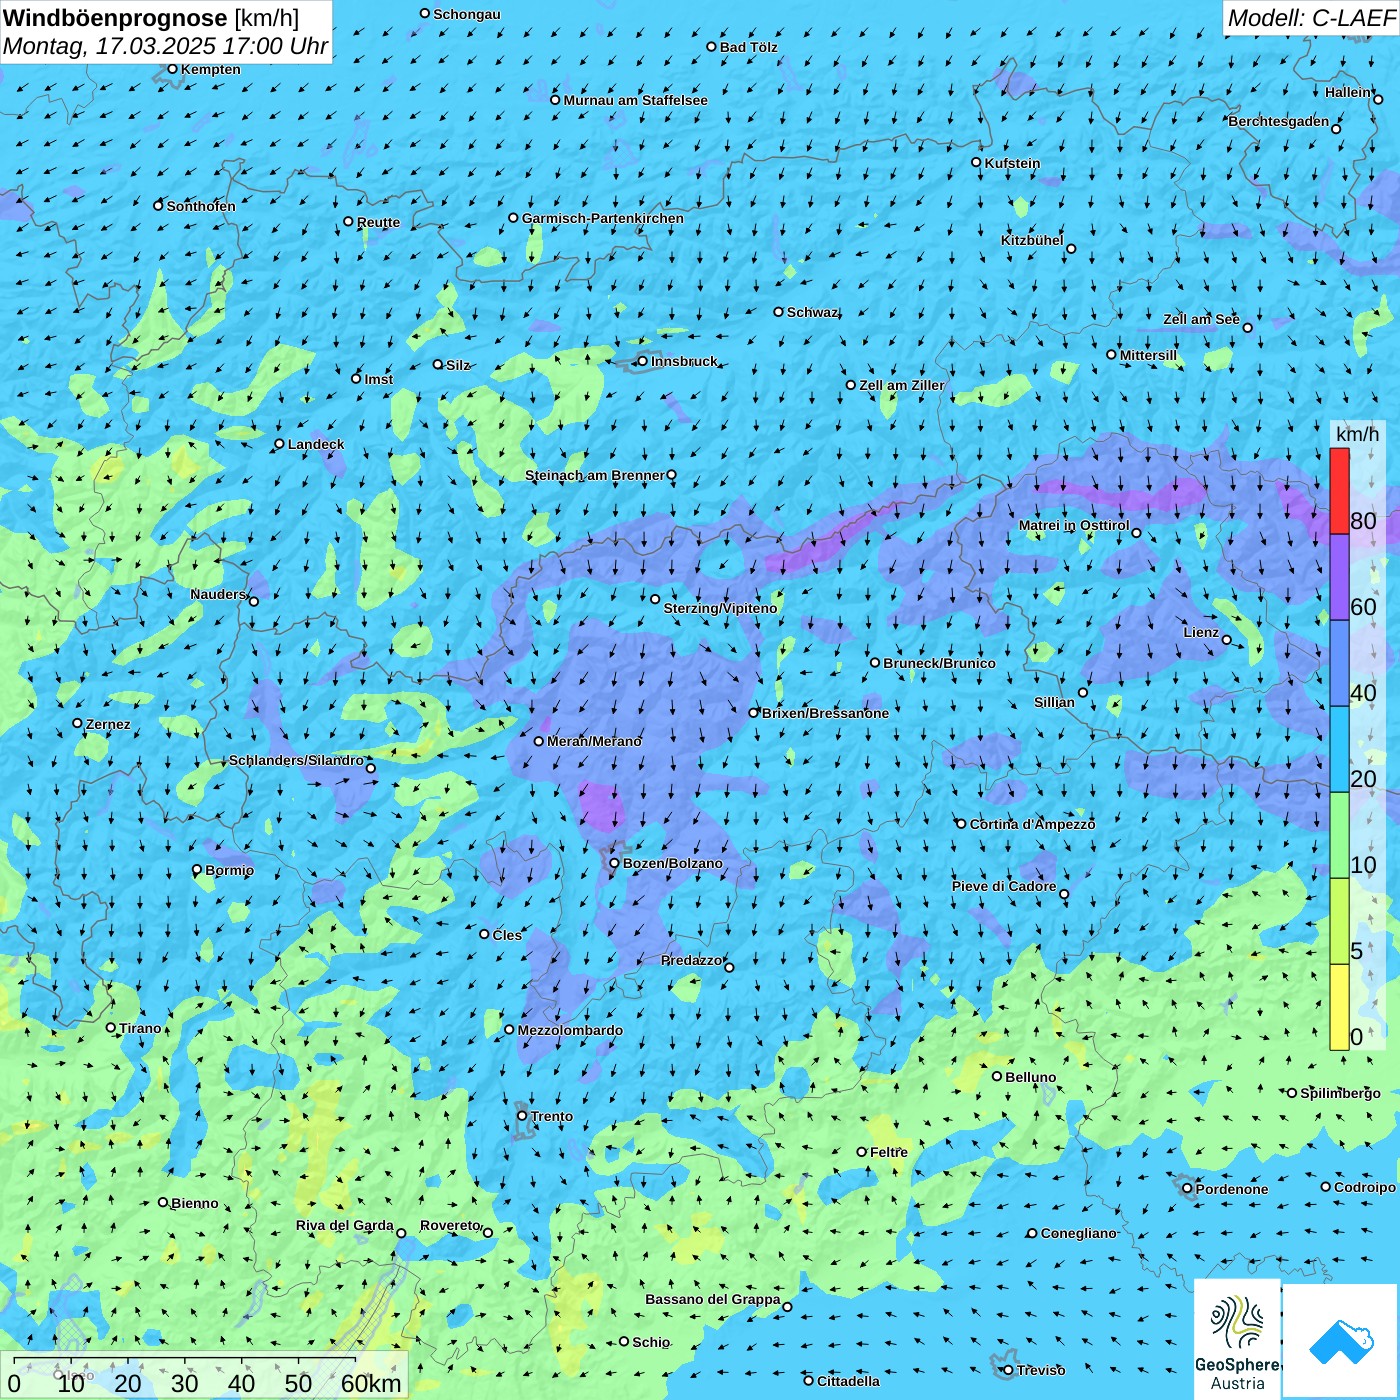Click the cyan 20–40 legend segment
This screenshot has height=1400, width=1400.
1339,750
